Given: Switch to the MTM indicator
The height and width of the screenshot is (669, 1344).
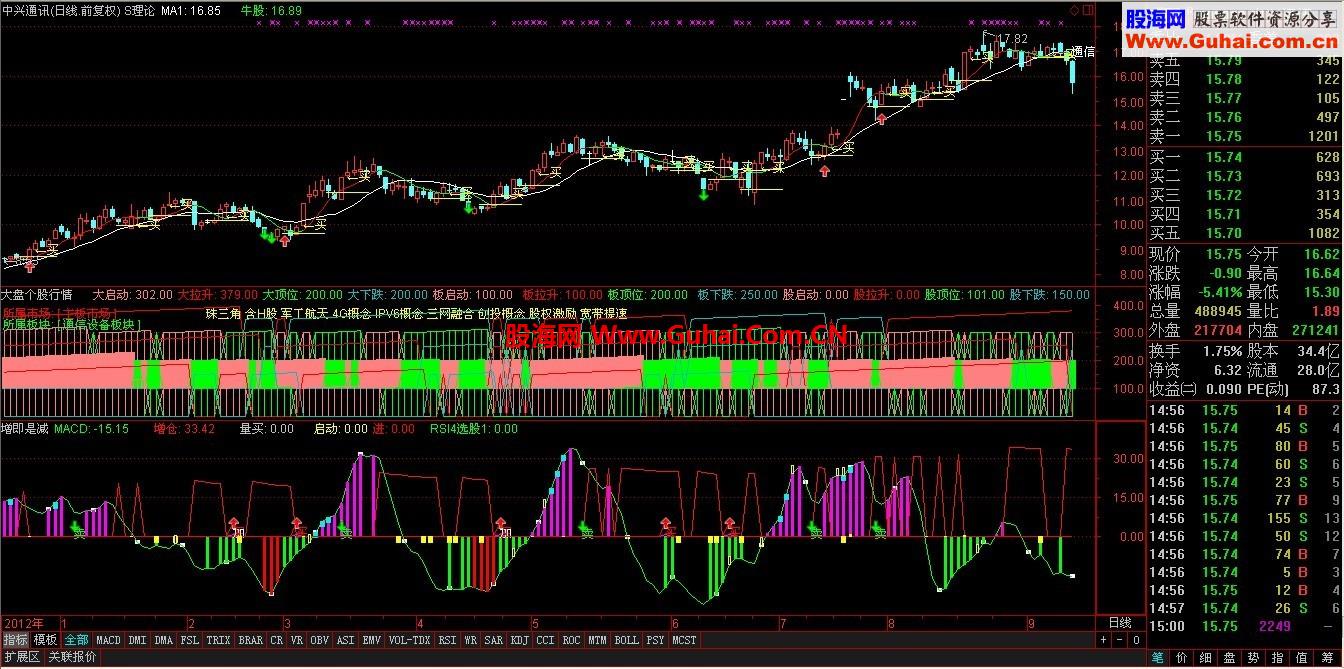Looking at the screenshot, I should point(598,640).
